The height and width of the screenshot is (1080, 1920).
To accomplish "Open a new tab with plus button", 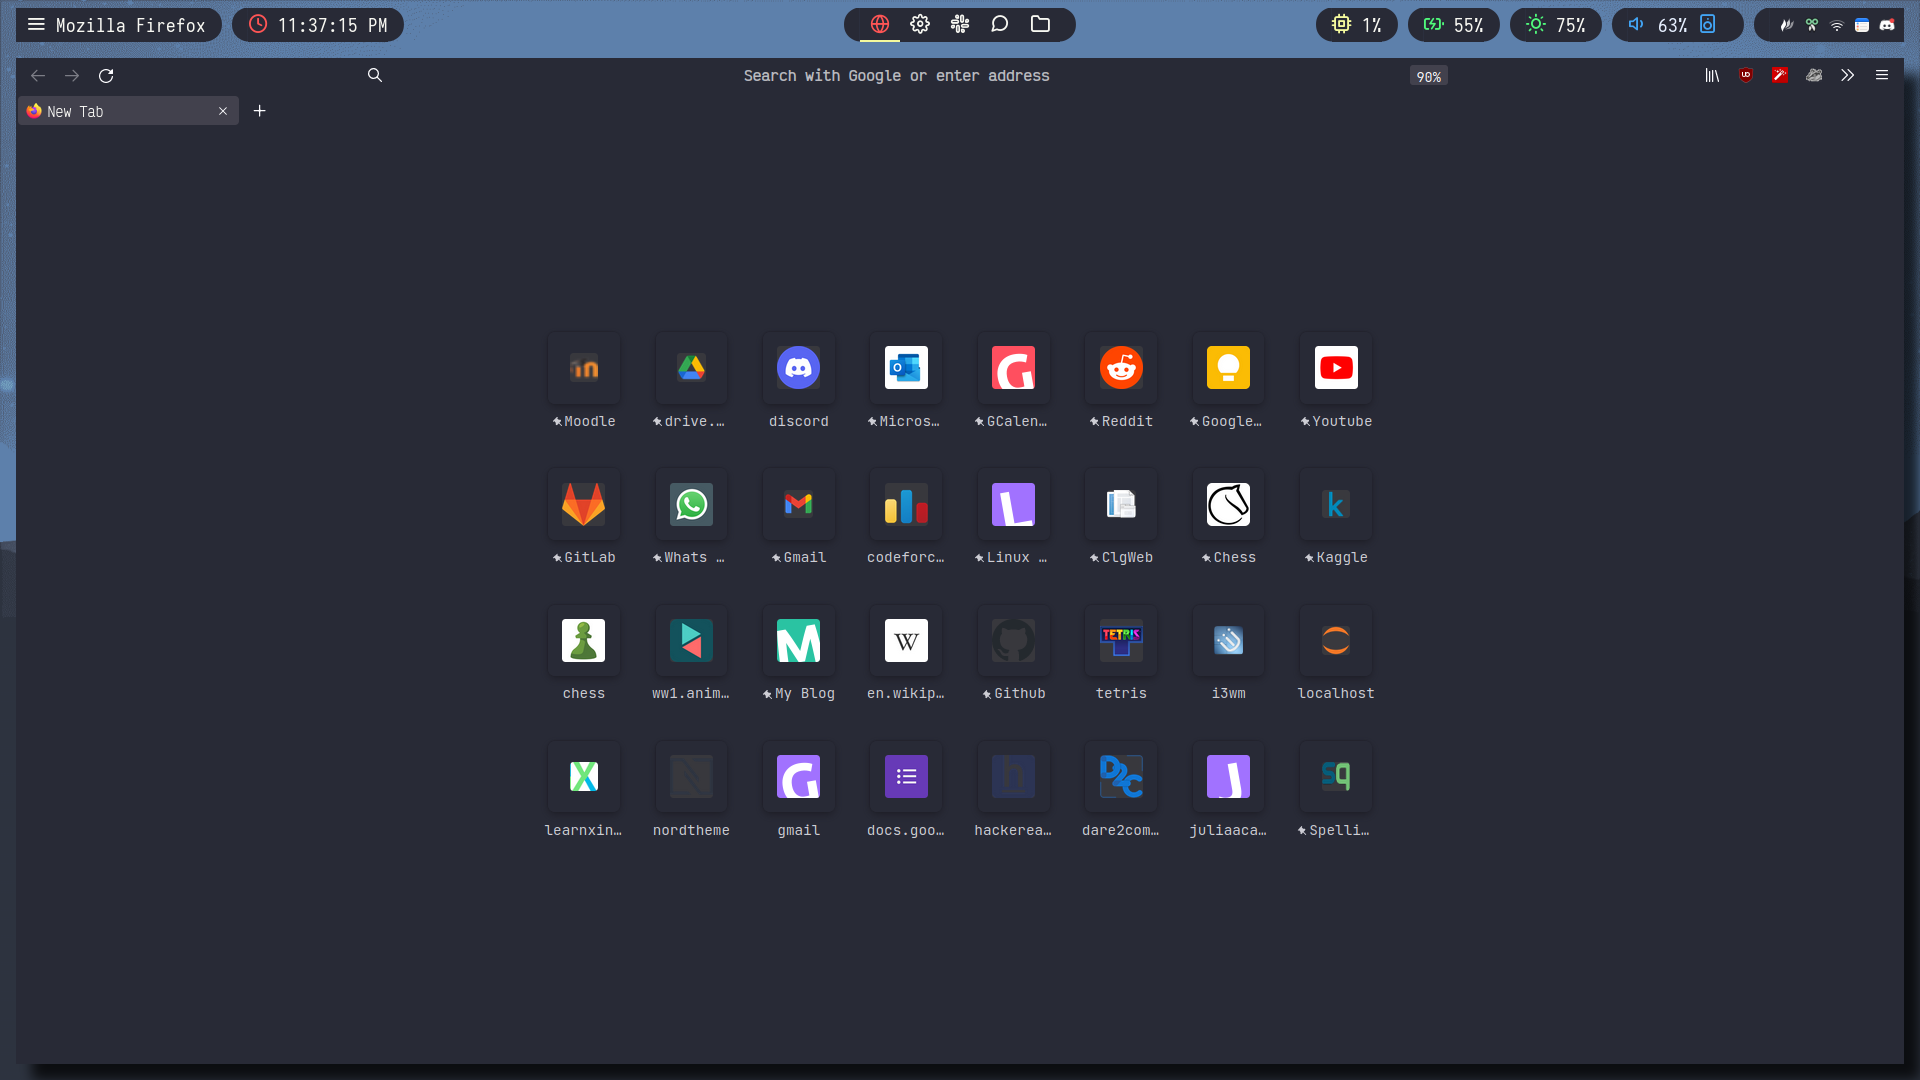I will point(259,111).
